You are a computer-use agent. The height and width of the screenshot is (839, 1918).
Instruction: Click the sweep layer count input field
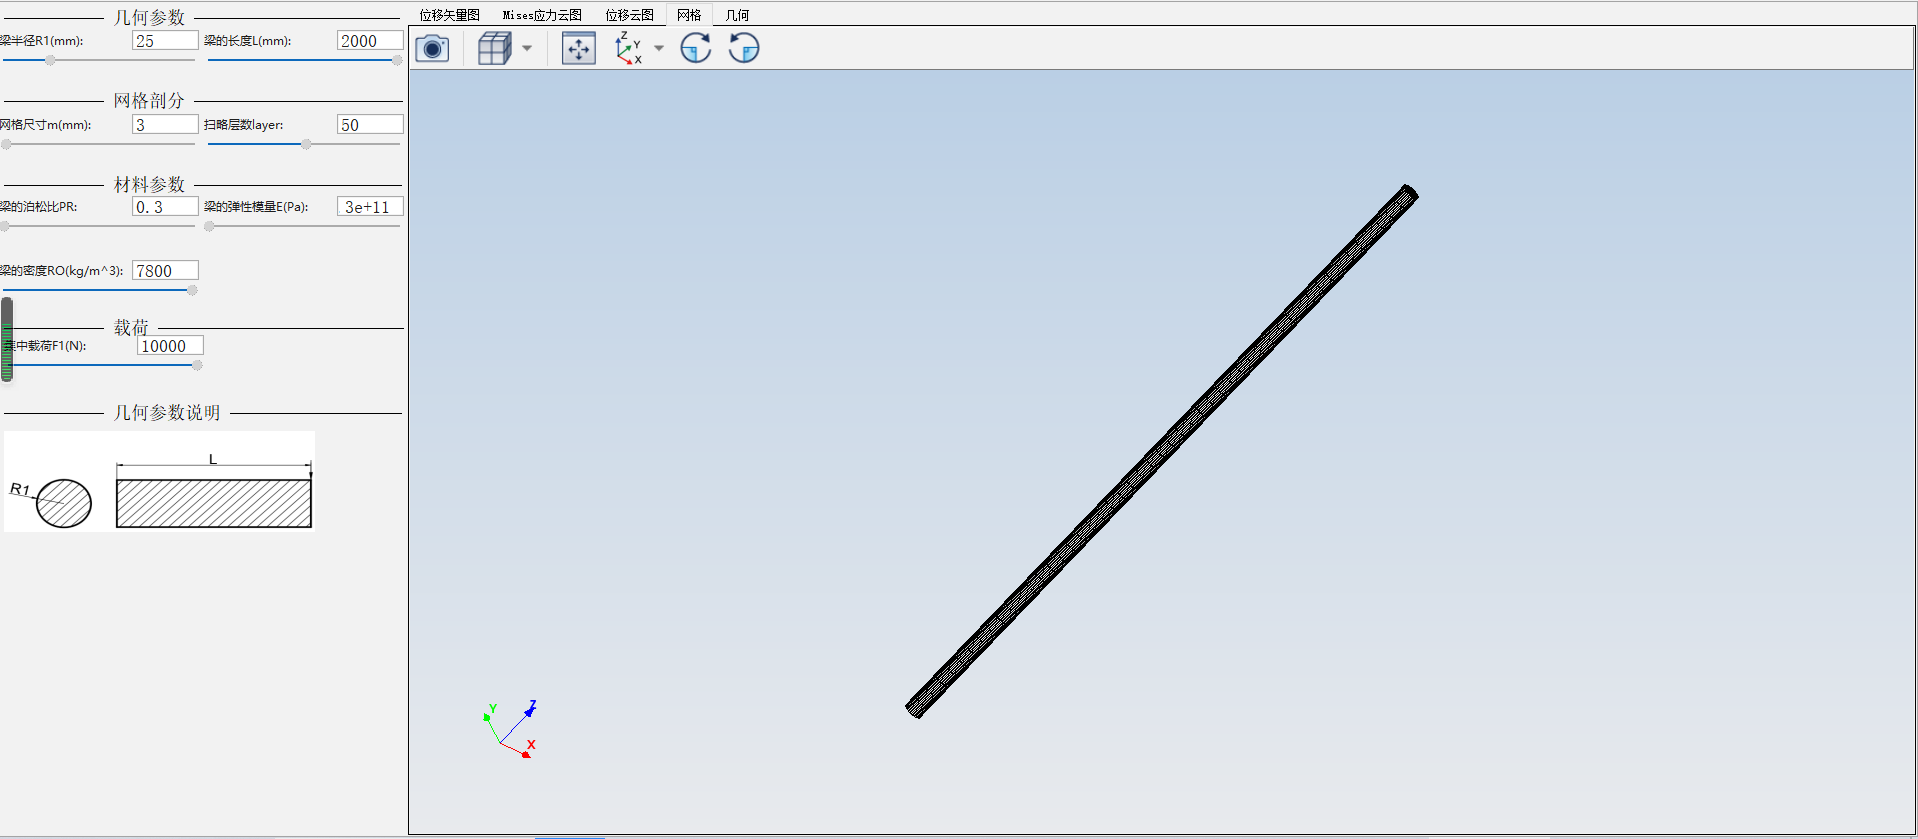(x=370, y=125)
